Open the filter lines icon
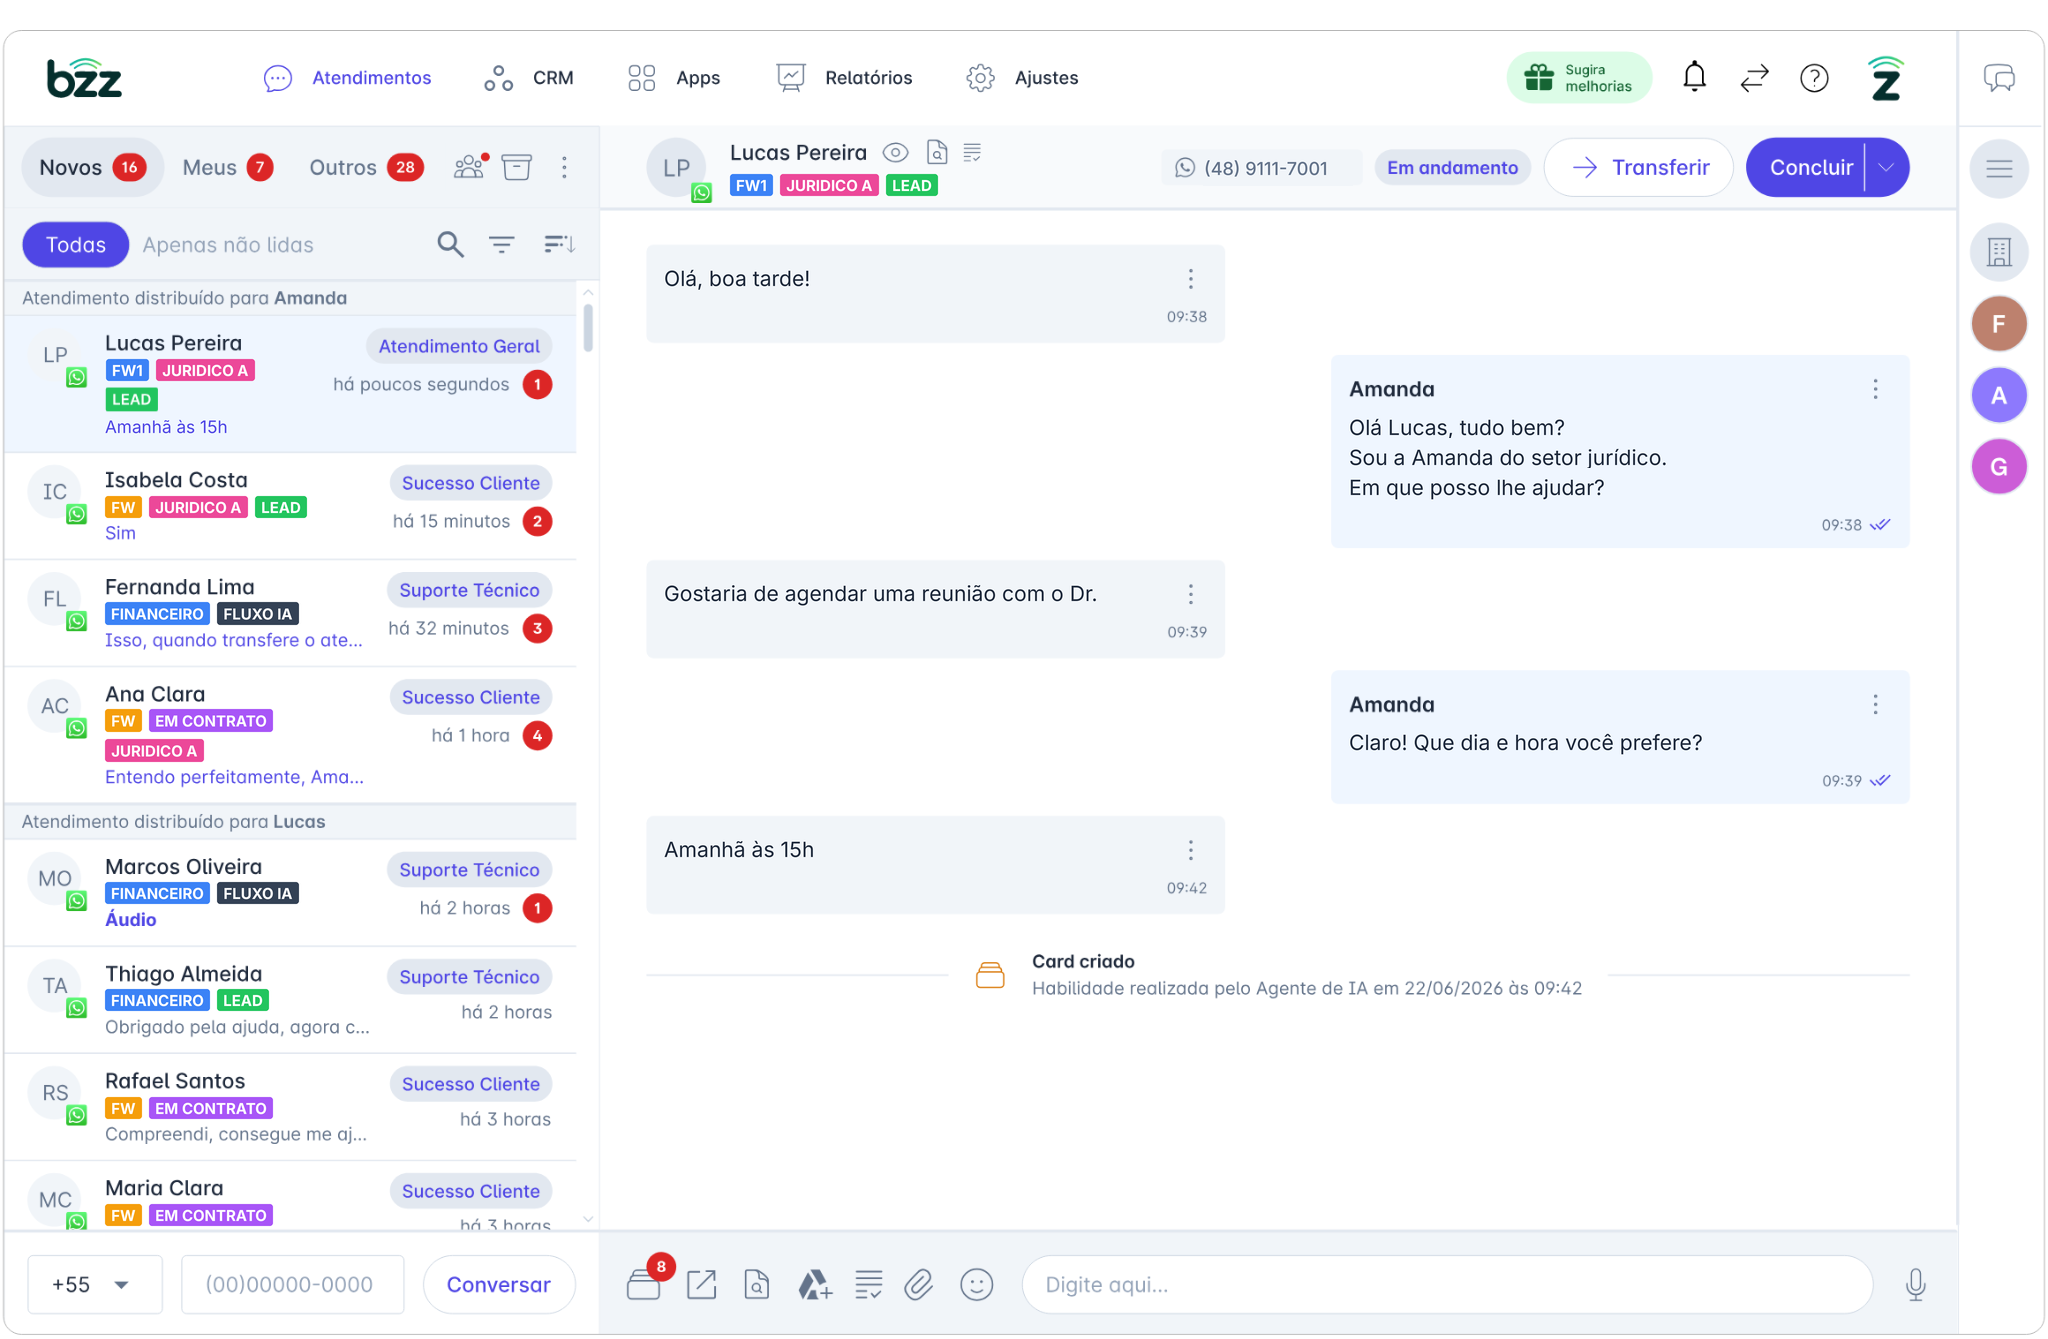The height and width of the screenshot is (1339, 2048). (x=502, y=244)
